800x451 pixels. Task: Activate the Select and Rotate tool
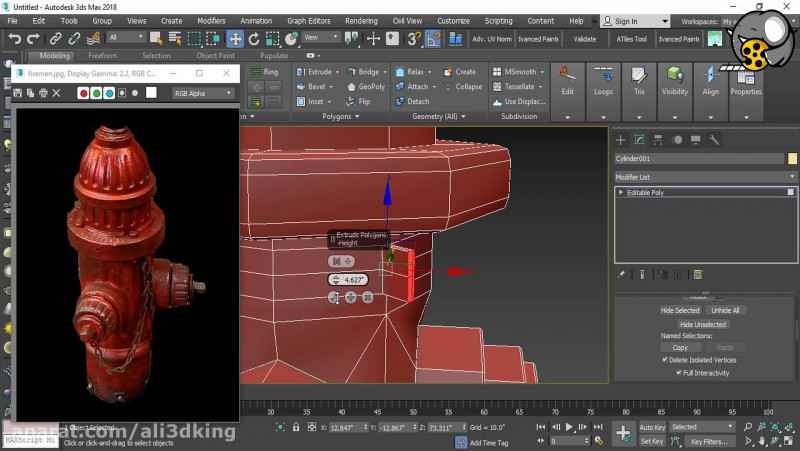254,39
